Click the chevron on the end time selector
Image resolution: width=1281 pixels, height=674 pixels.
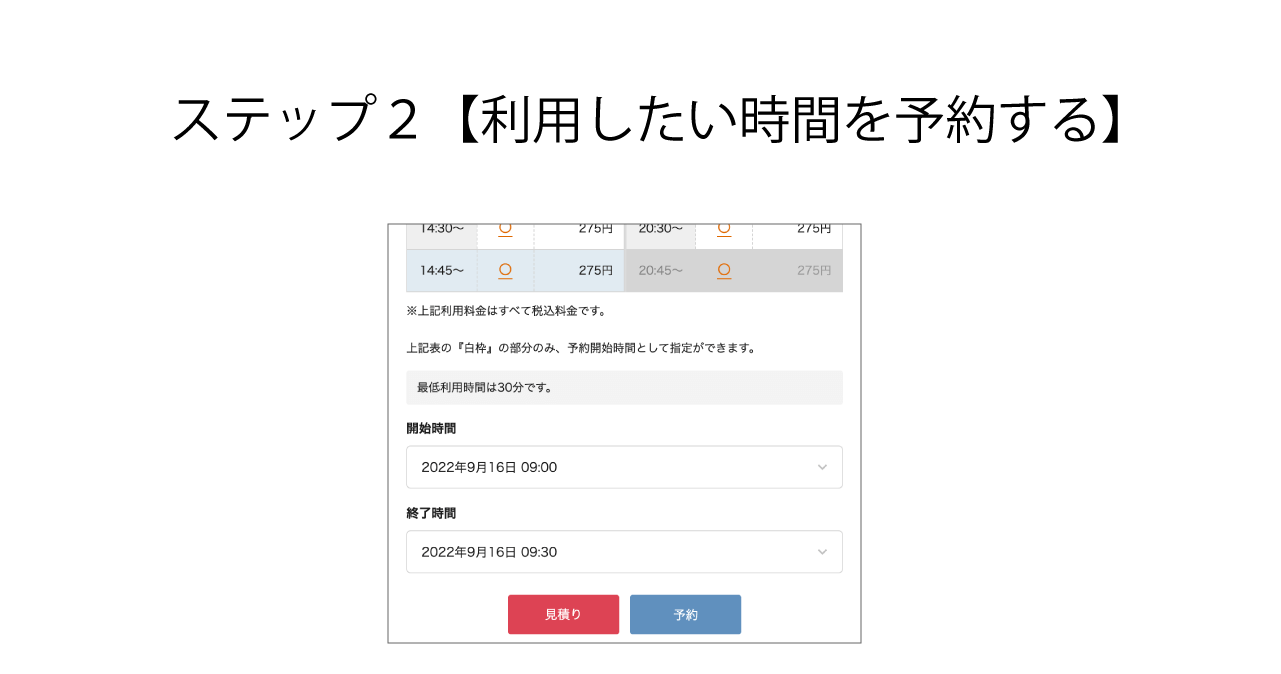[821, 551]
